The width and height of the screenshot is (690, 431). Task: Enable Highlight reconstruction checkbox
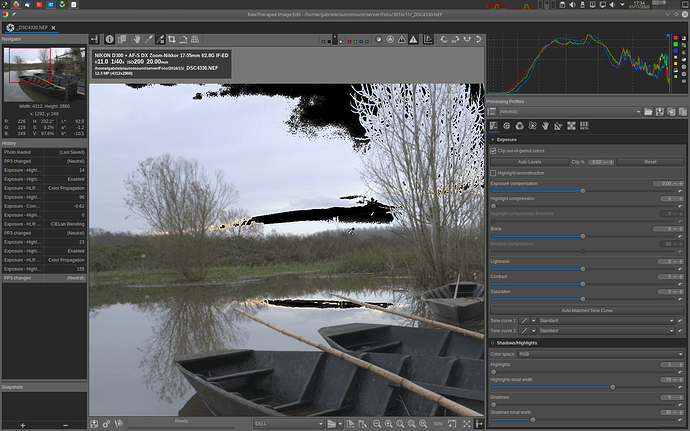coord(493,173)
